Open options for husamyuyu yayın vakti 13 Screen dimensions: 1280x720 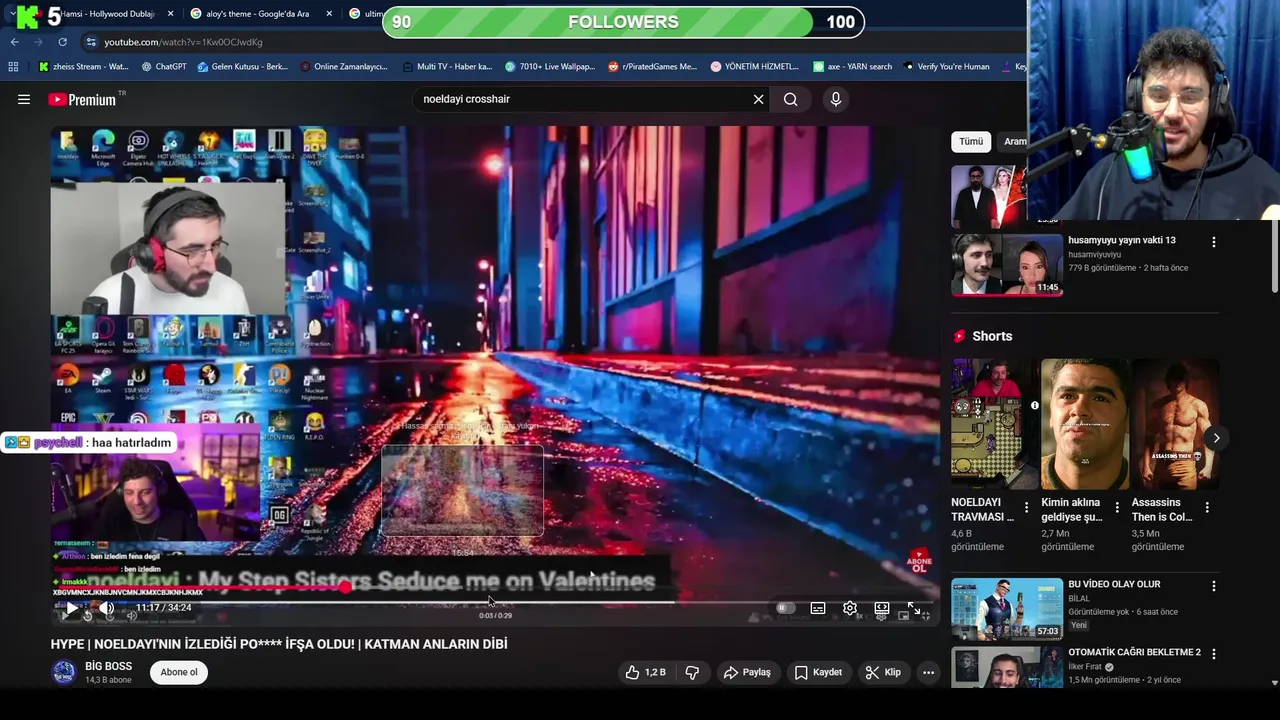pos(1214,242)
